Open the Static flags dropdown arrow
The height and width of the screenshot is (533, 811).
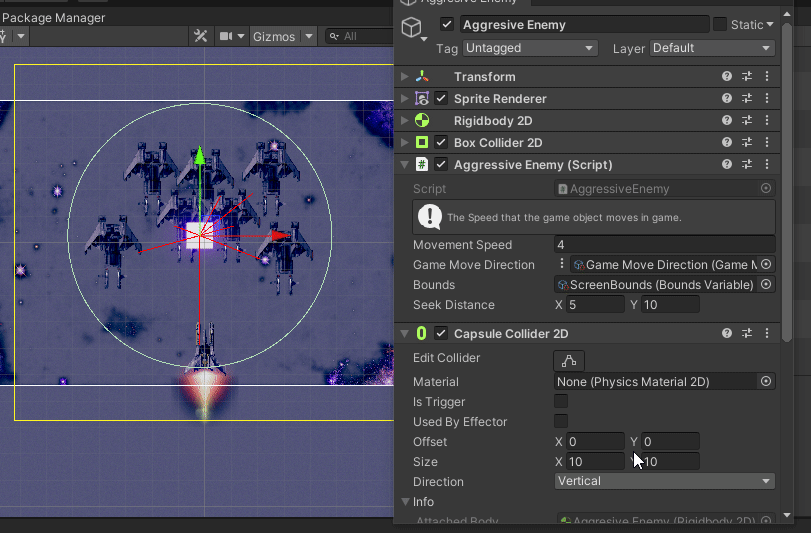(770, 24)
